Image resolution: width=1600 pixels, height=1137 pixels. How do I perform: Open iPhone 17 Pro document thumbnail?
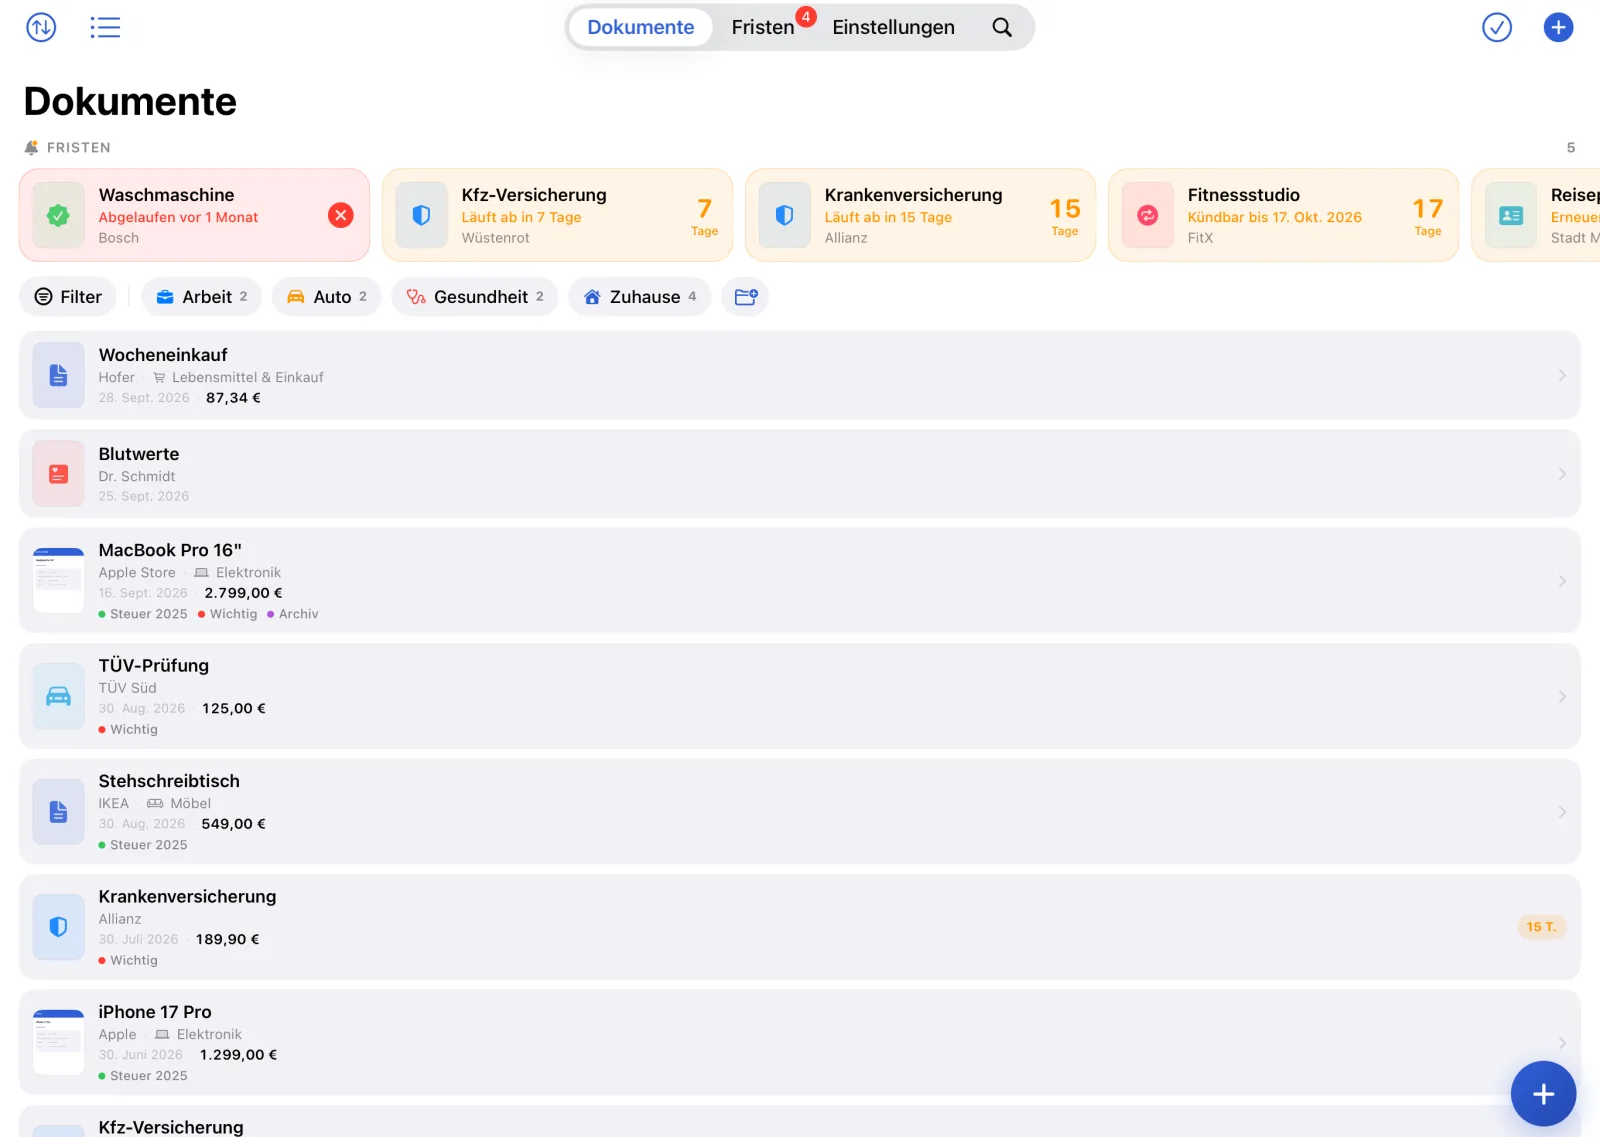click(59, 1042)
